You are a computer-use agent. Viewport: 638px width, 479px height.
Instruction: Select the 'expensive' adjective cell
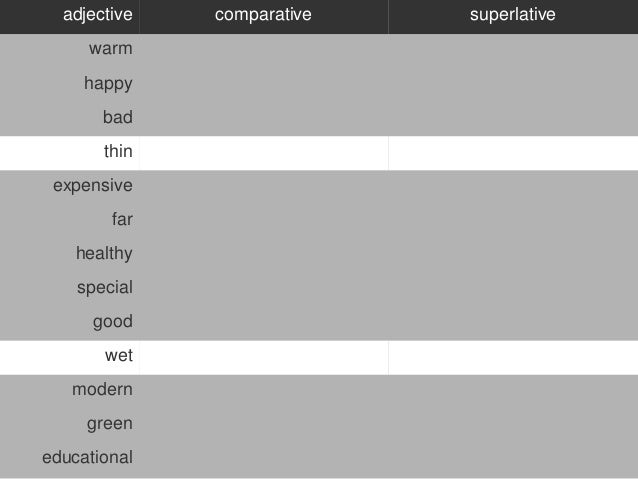(x=92, y=186)
